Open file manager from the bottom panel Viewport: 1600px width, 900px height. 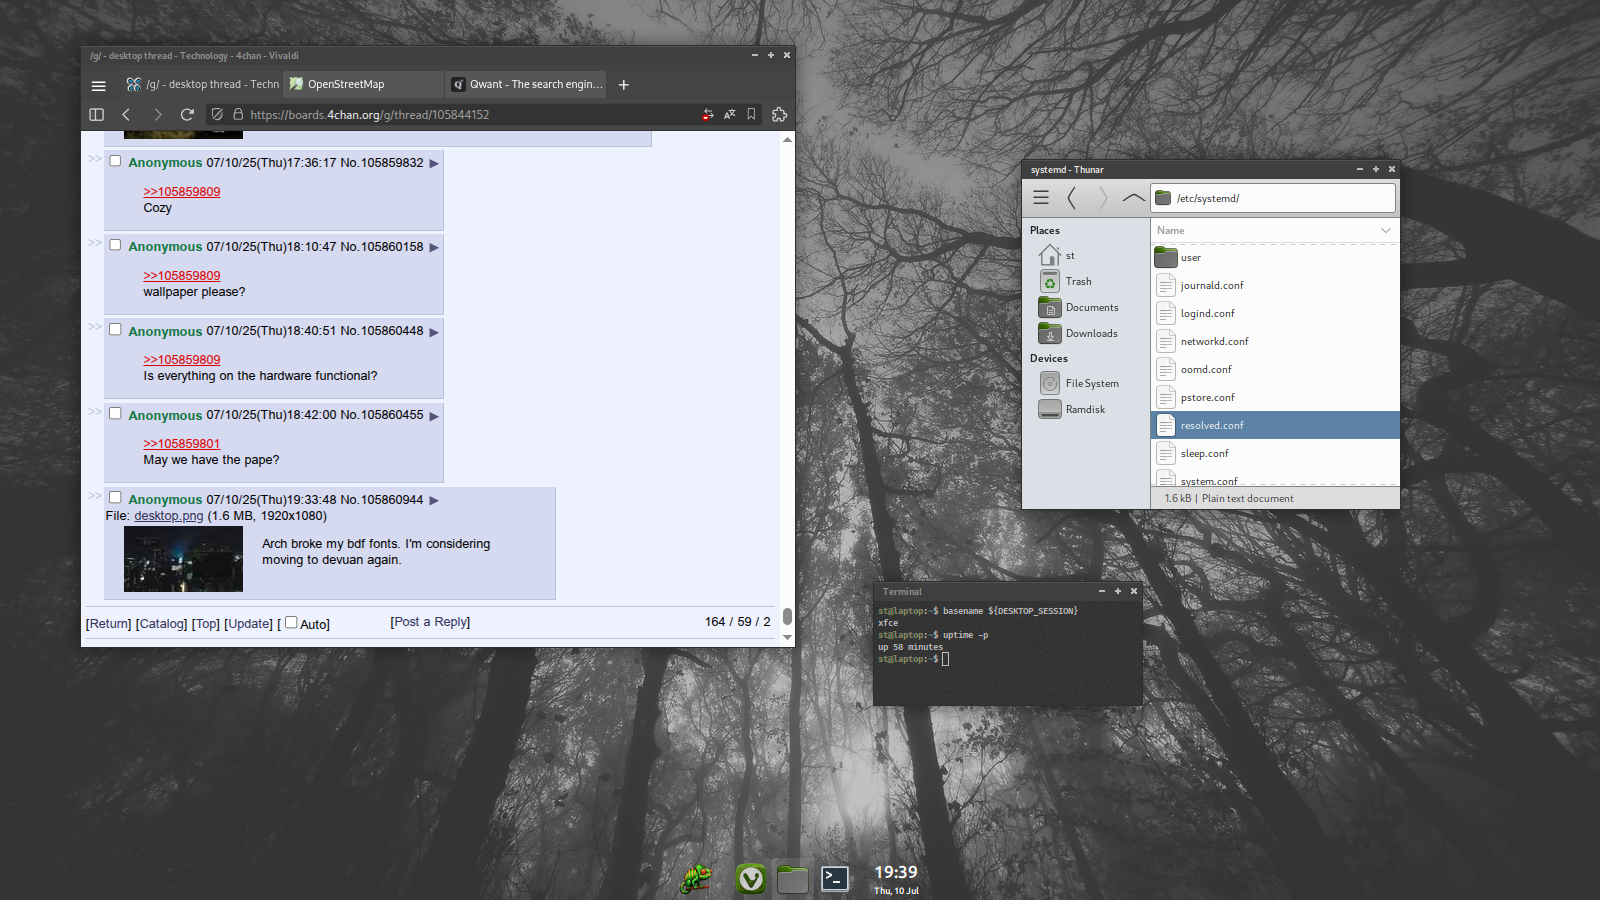click(792, 879)
